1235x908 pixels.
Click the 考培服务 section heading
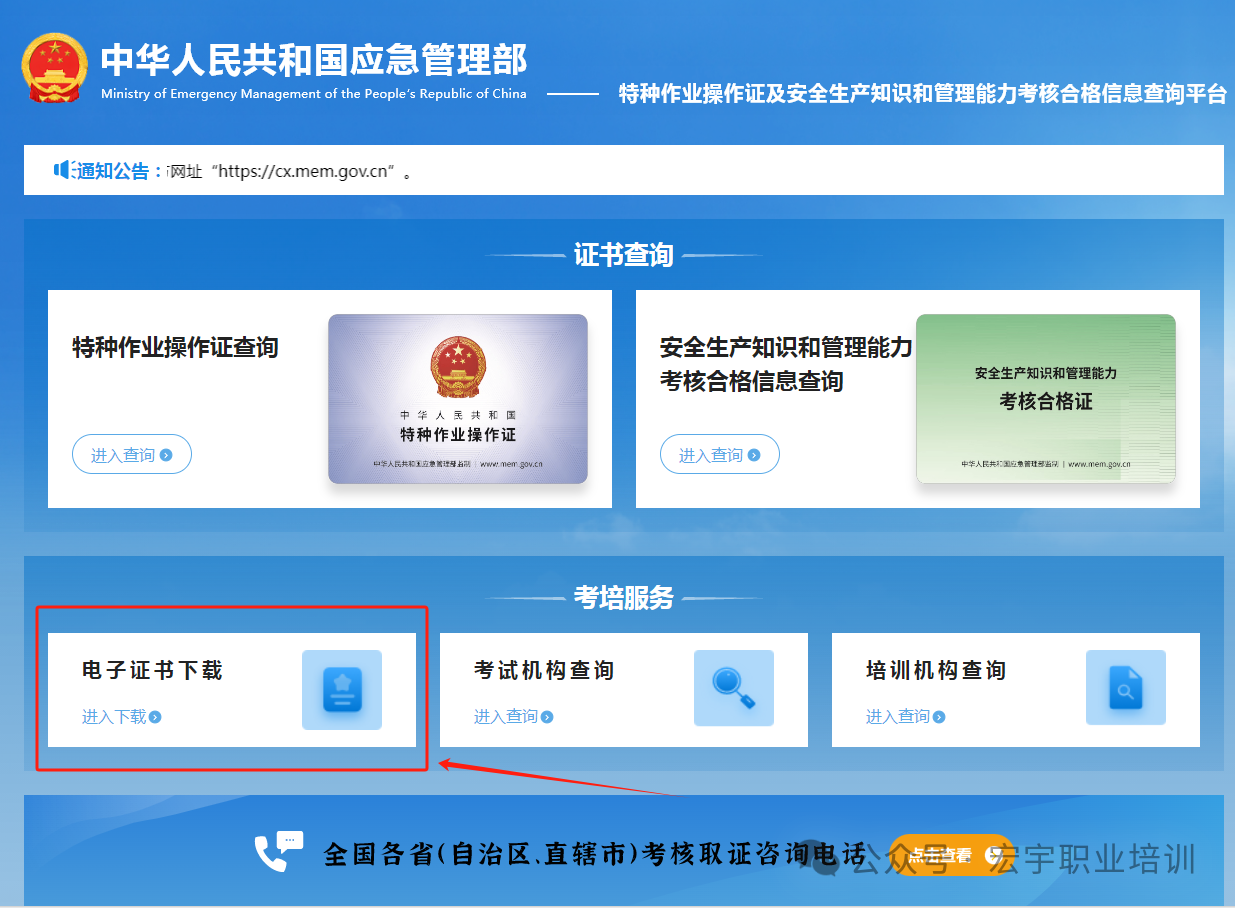[624, 598]
